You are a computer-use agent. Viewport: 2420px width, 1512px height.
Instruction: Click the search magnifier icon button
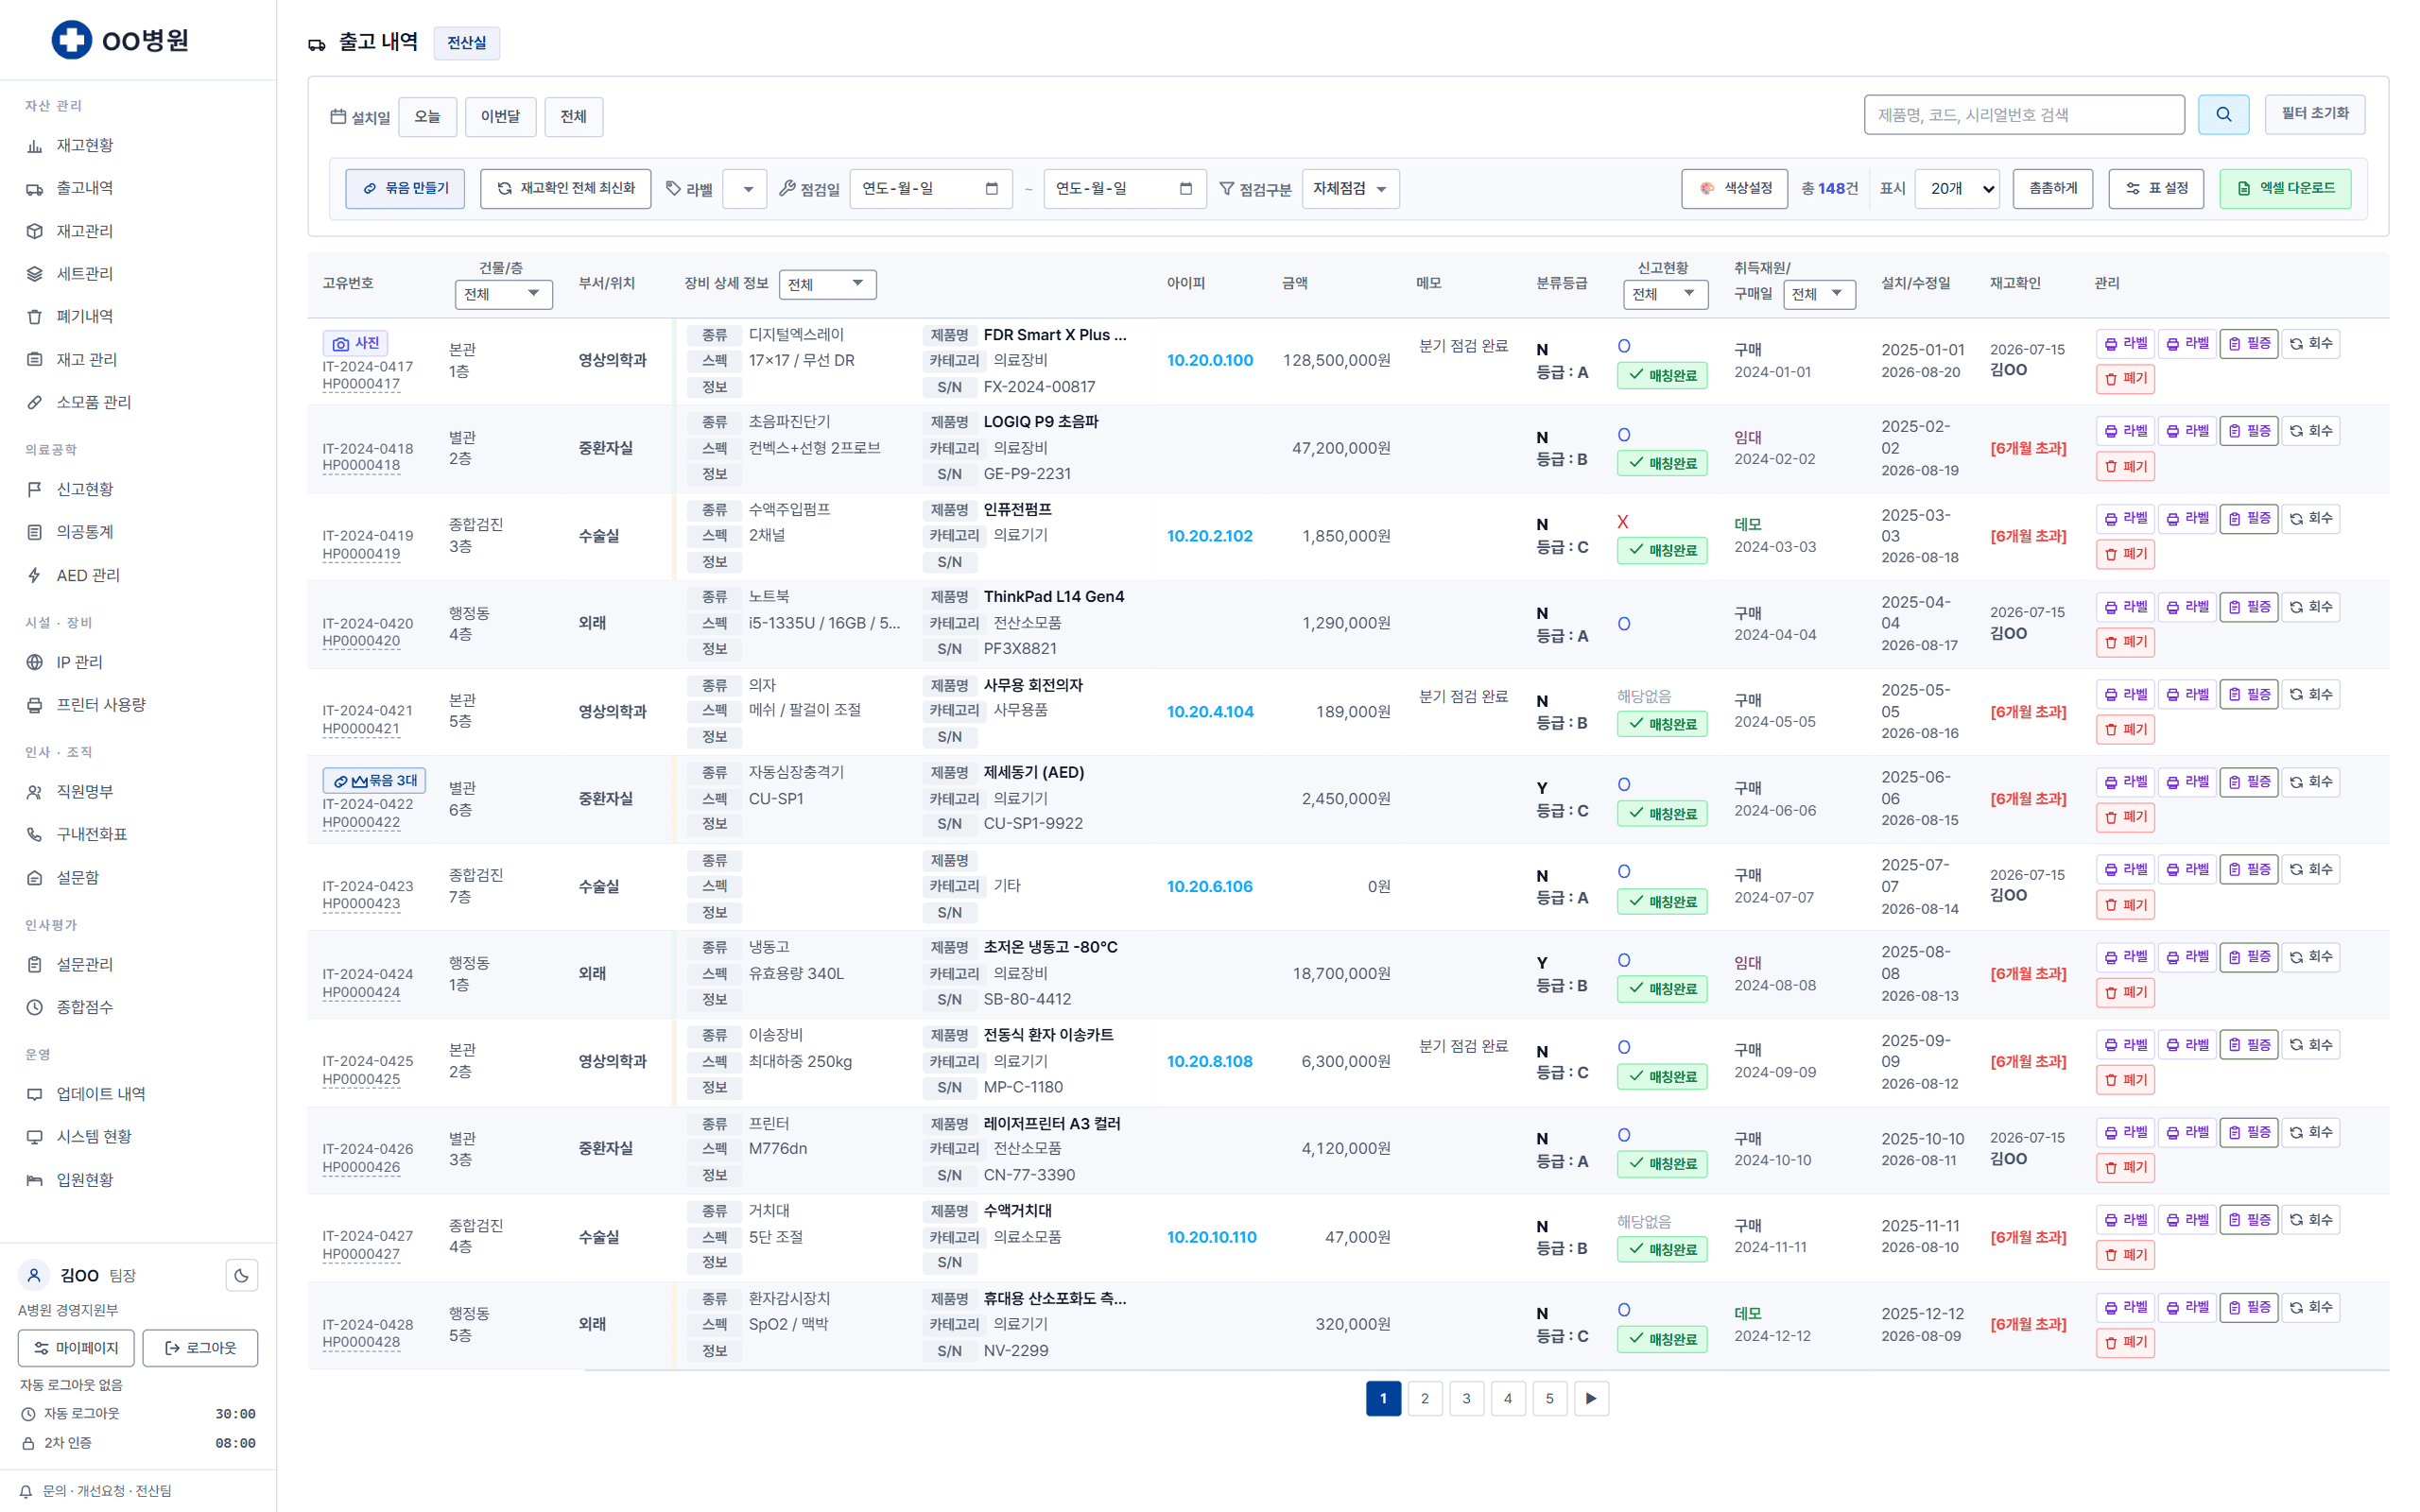[2222, 115]
